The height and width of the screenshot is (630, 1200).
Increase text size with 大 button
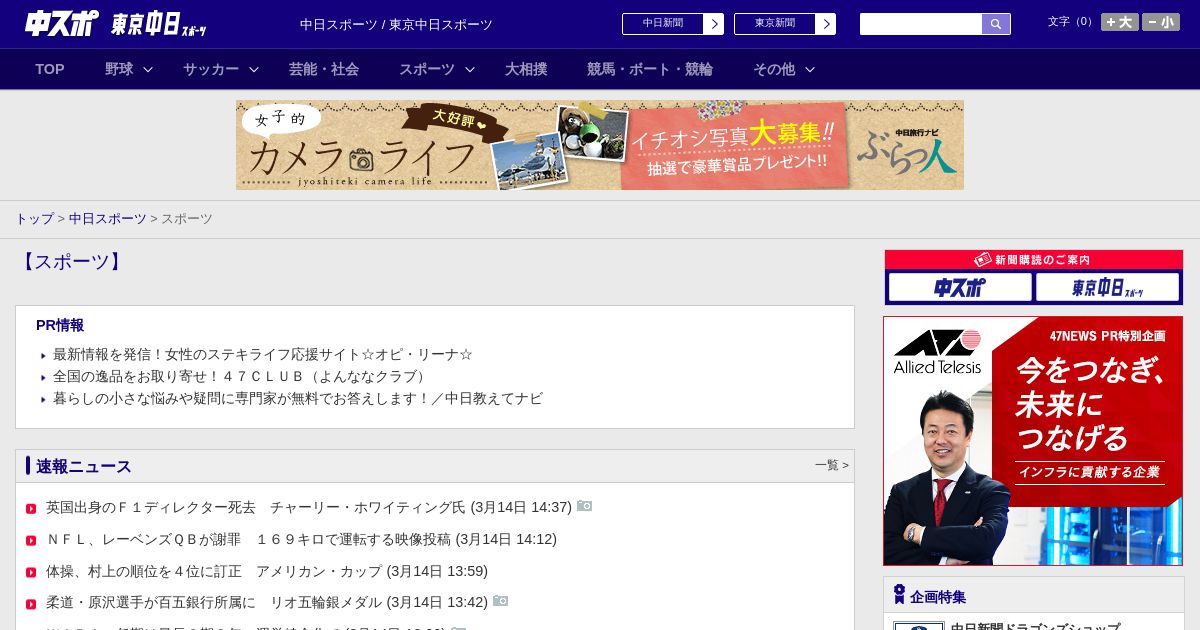click(1119, 22)
